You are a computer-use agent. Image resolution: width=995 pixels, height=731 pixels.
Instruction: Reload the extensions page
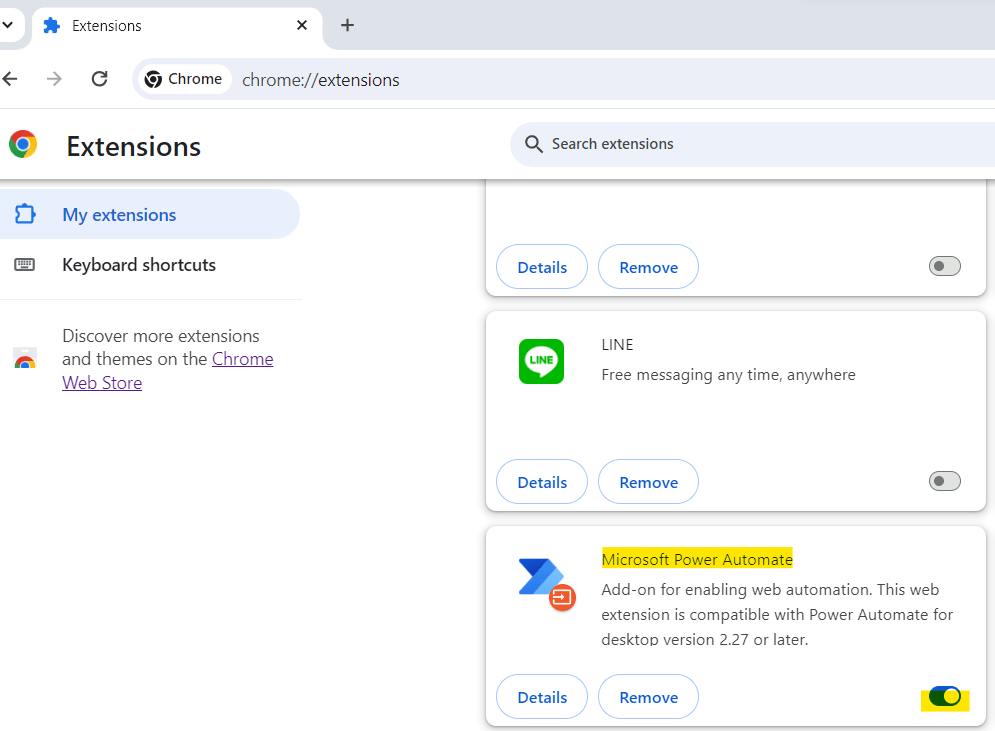pos(99,79)
